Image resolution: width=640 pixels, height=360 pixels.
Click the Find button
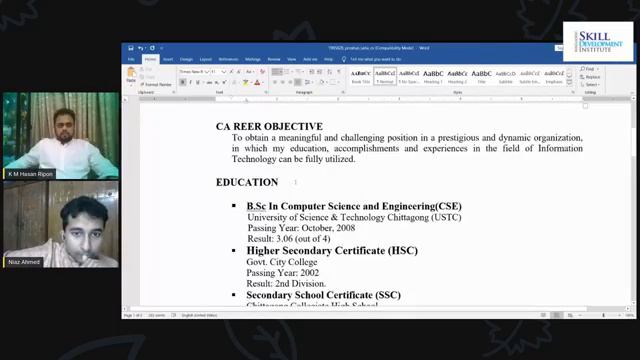tap(589, 69)
